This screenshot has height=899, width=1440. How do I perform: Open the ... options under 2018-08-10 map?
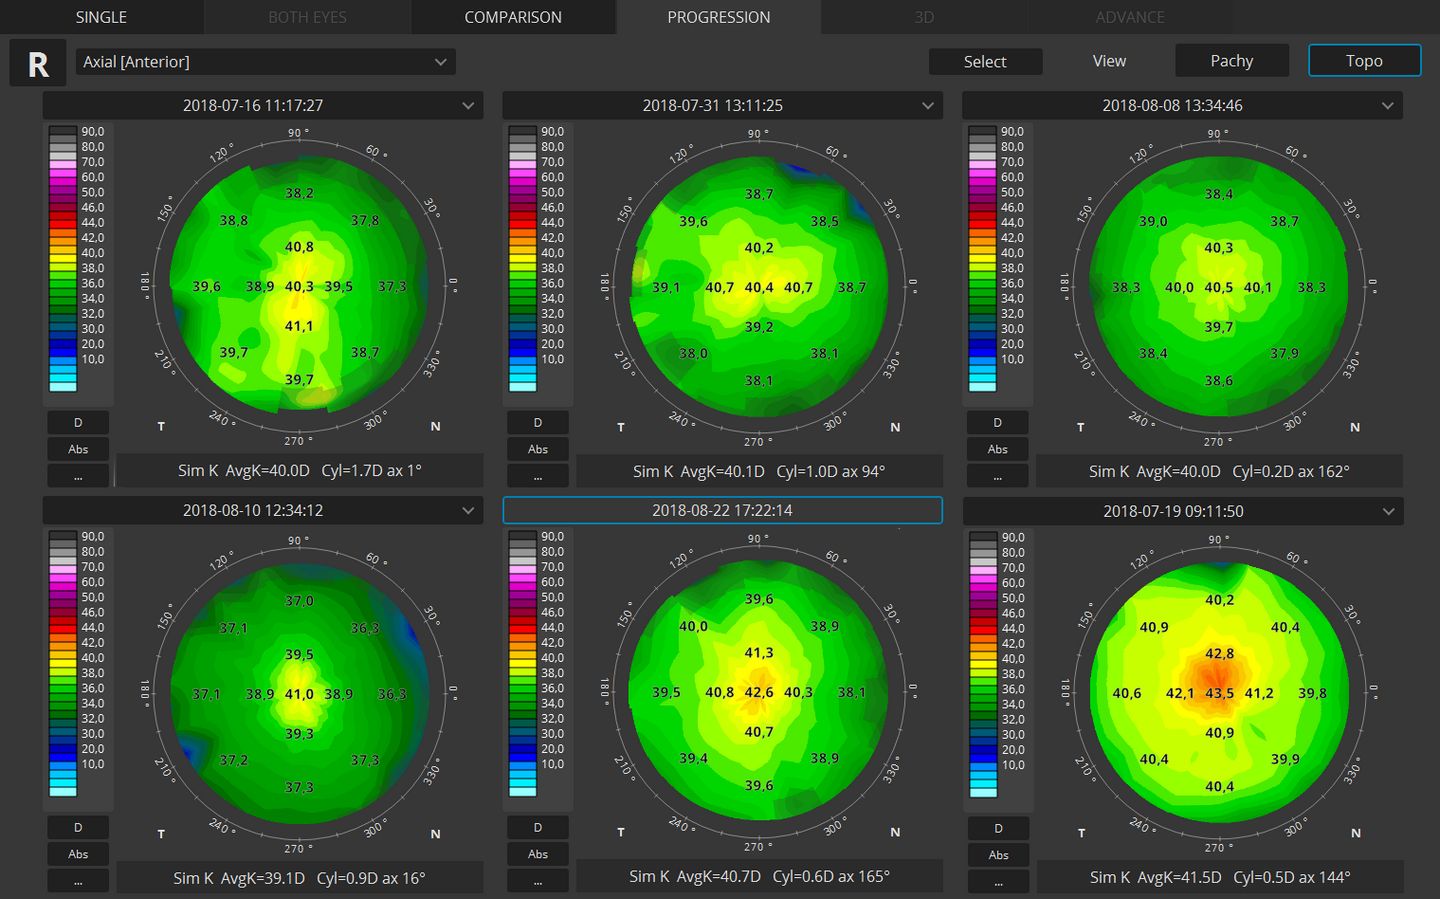coord(78,881)
